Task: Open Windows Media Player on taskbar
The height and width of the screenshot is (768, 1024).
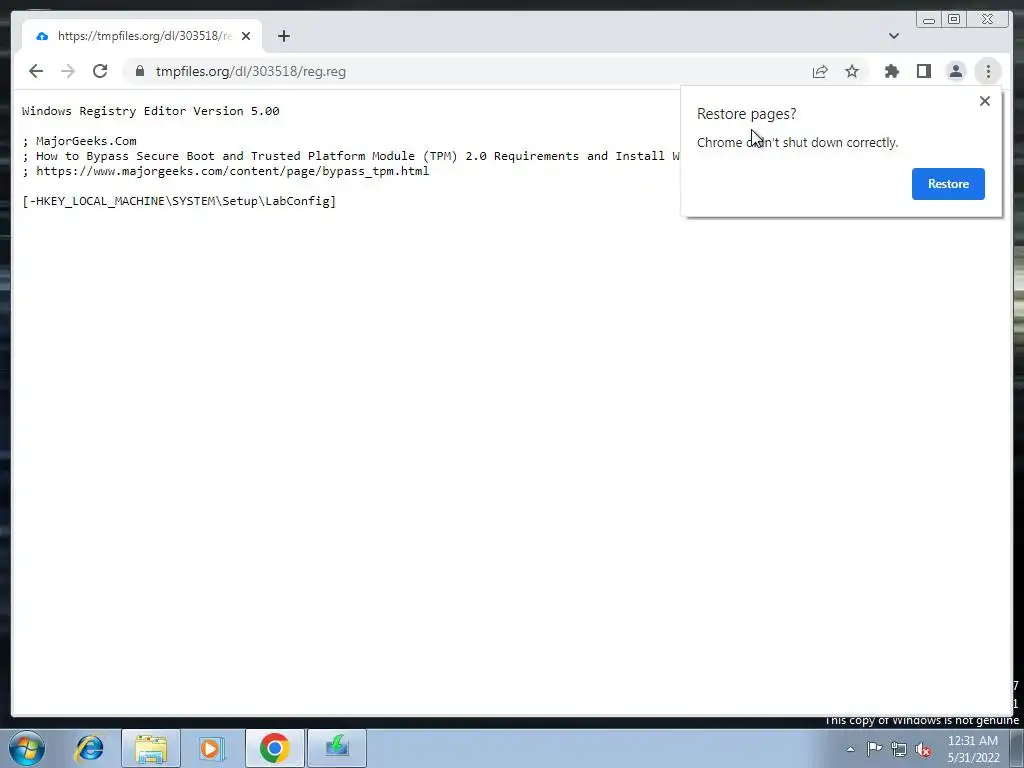Action: (212, 748)
